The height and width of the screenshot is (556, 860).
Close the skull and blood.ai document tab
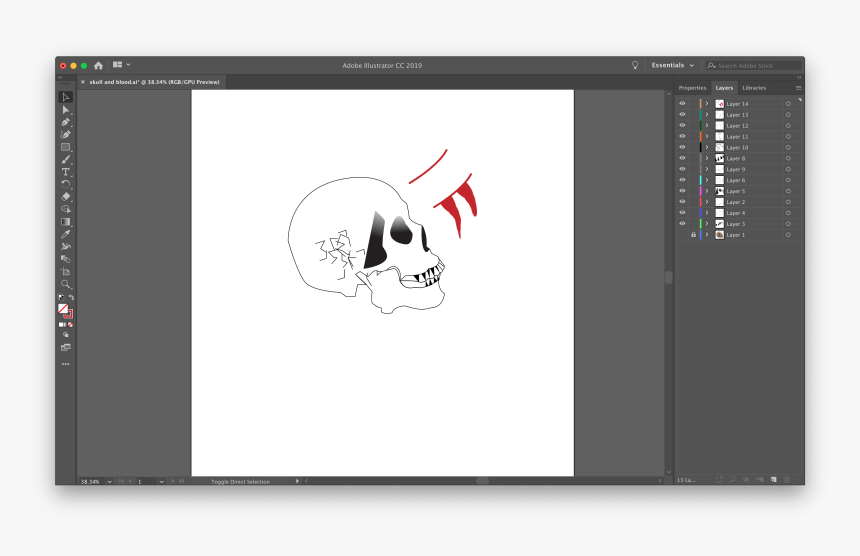[x=83, y=82]
